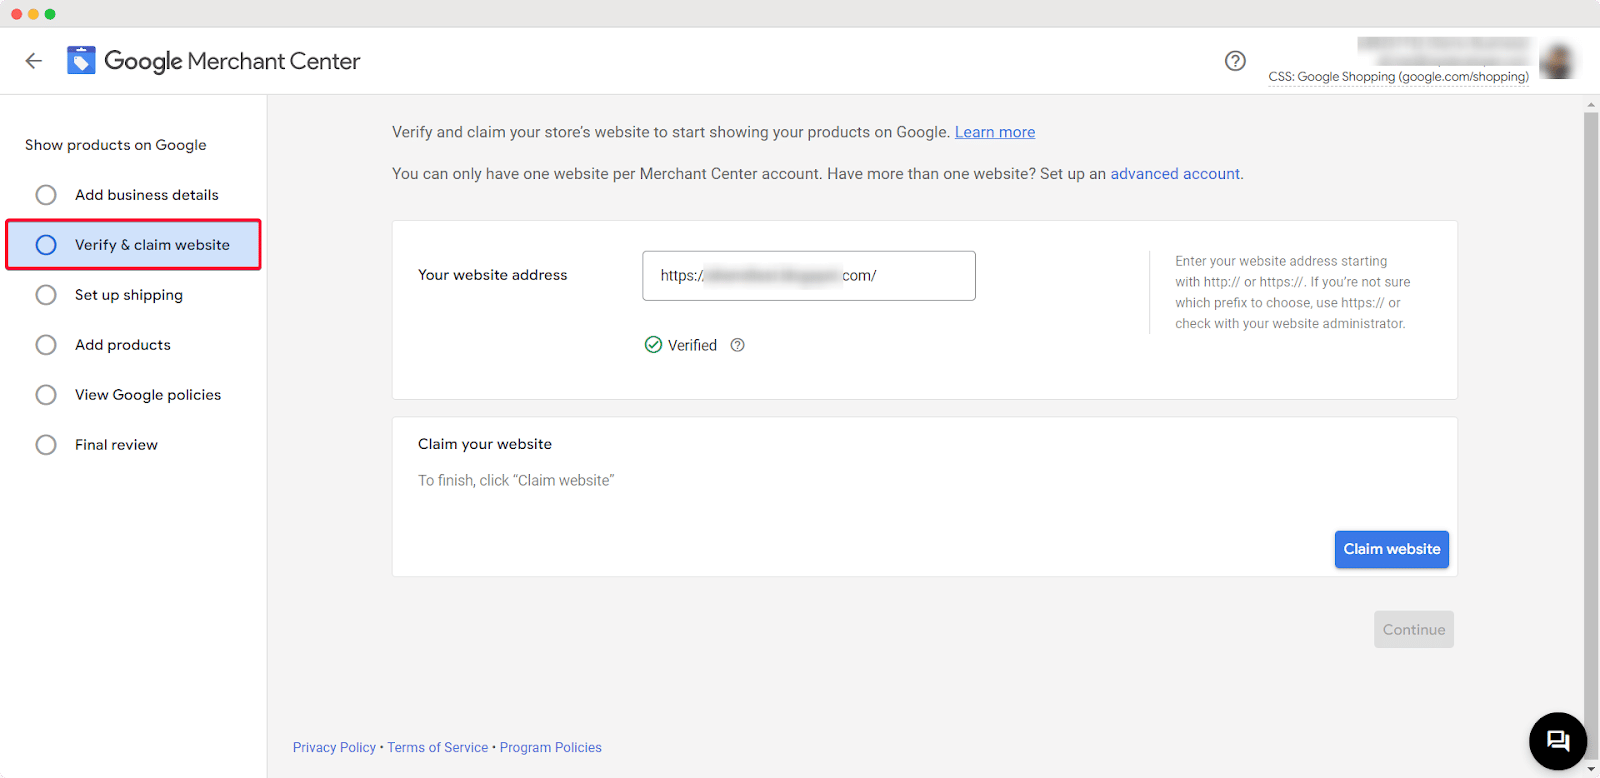
Task: Open the Program Policies link
Action: pyautogui.click(x=551, y=747)
